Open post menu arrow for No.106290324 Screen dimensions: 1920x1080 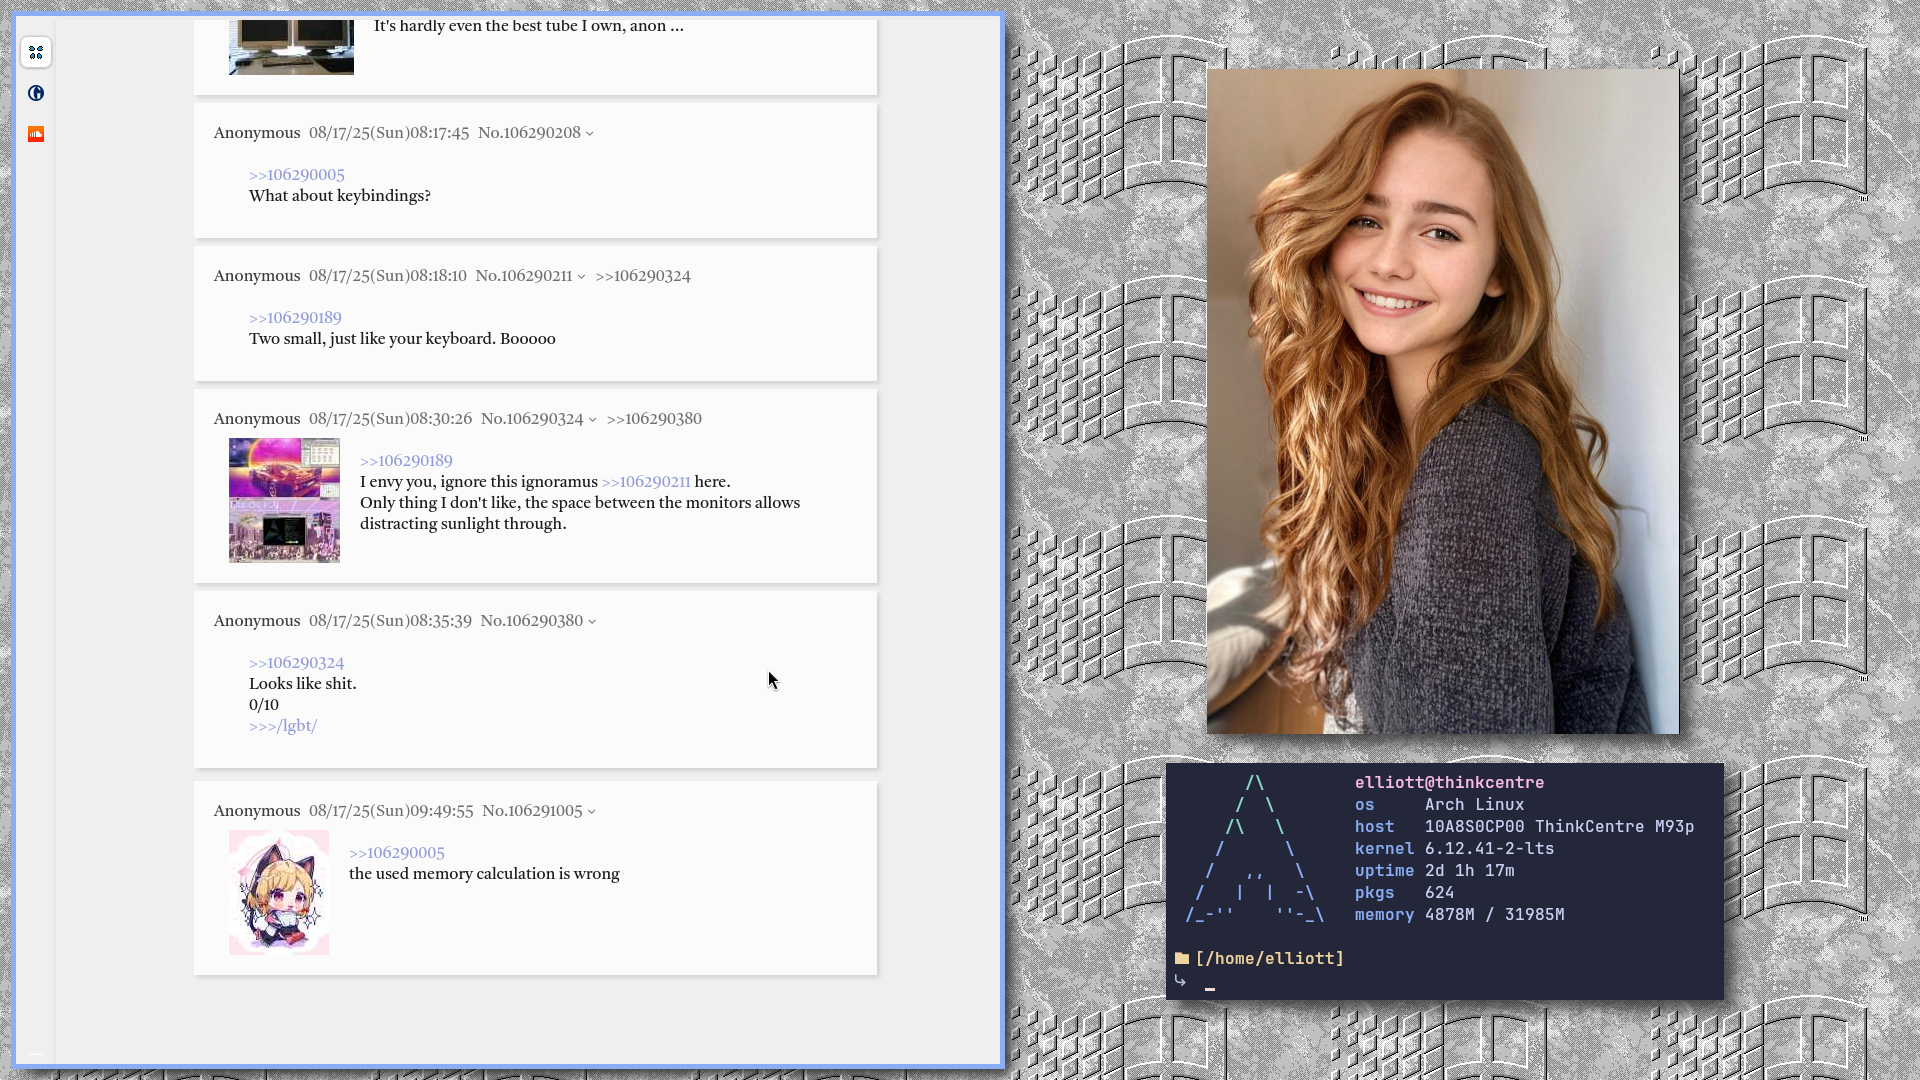tap(593, 420)
